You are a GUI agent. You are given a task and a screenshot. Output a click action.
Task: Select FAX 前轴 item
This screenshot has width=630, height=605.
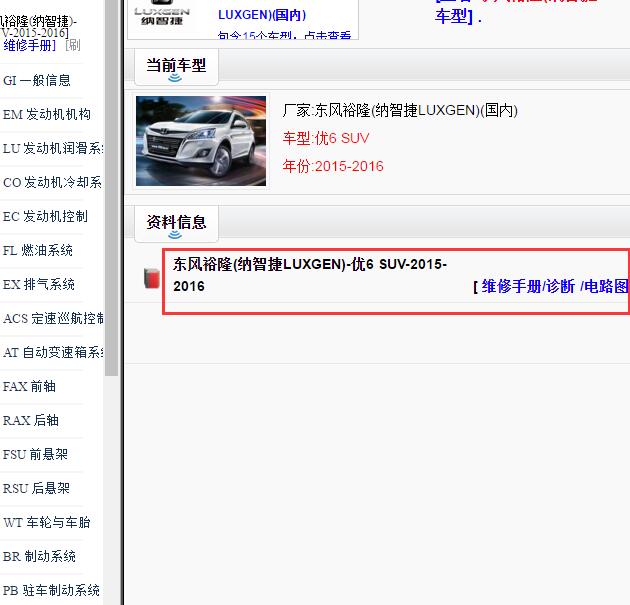(x=29, y=386)
